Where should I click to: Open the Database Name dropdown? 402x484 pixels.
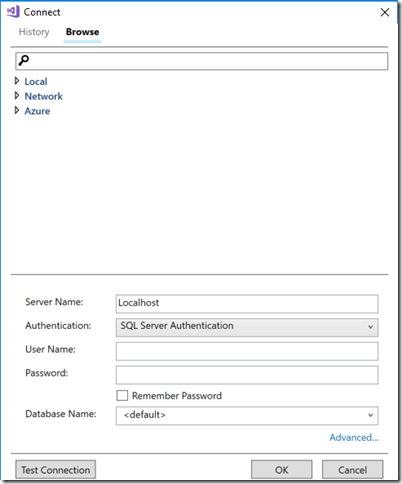247,415
